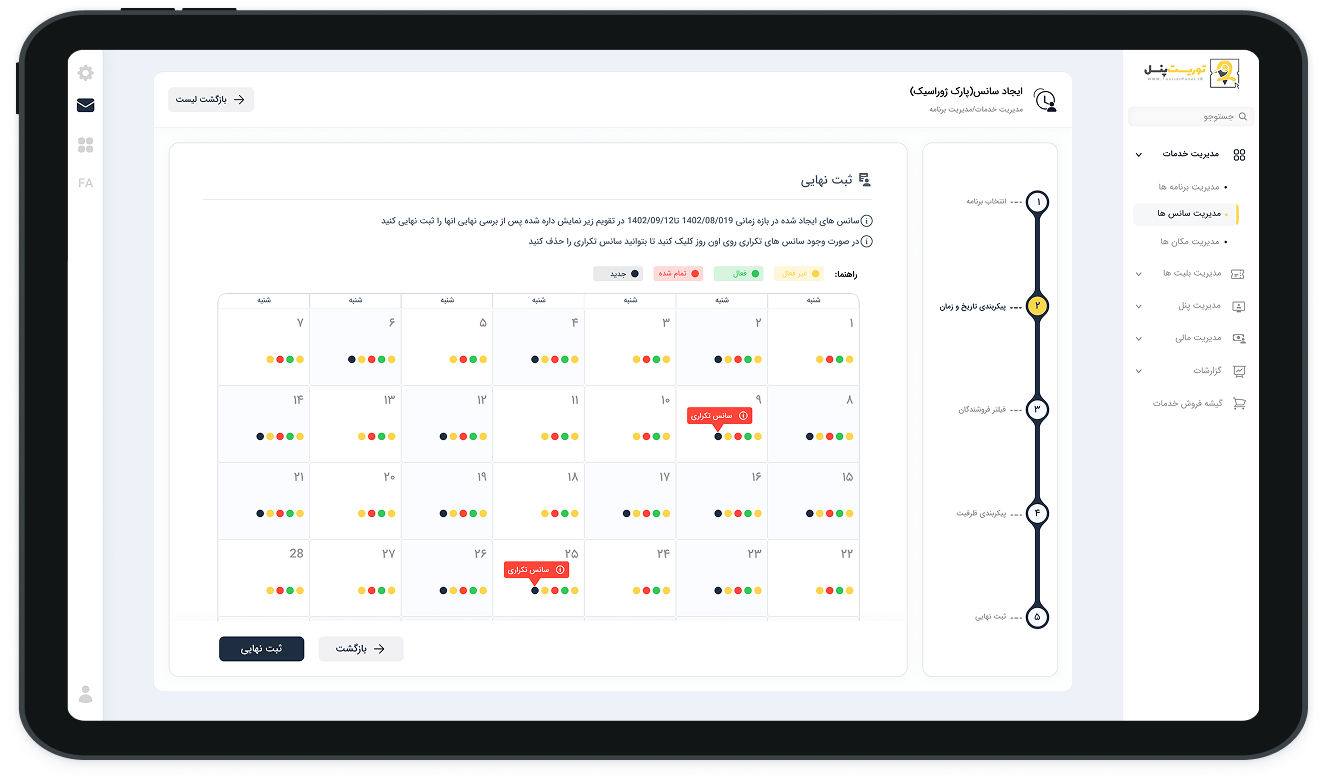Go to step 3 فیلتر فروشندگان

click(1037, 410)
